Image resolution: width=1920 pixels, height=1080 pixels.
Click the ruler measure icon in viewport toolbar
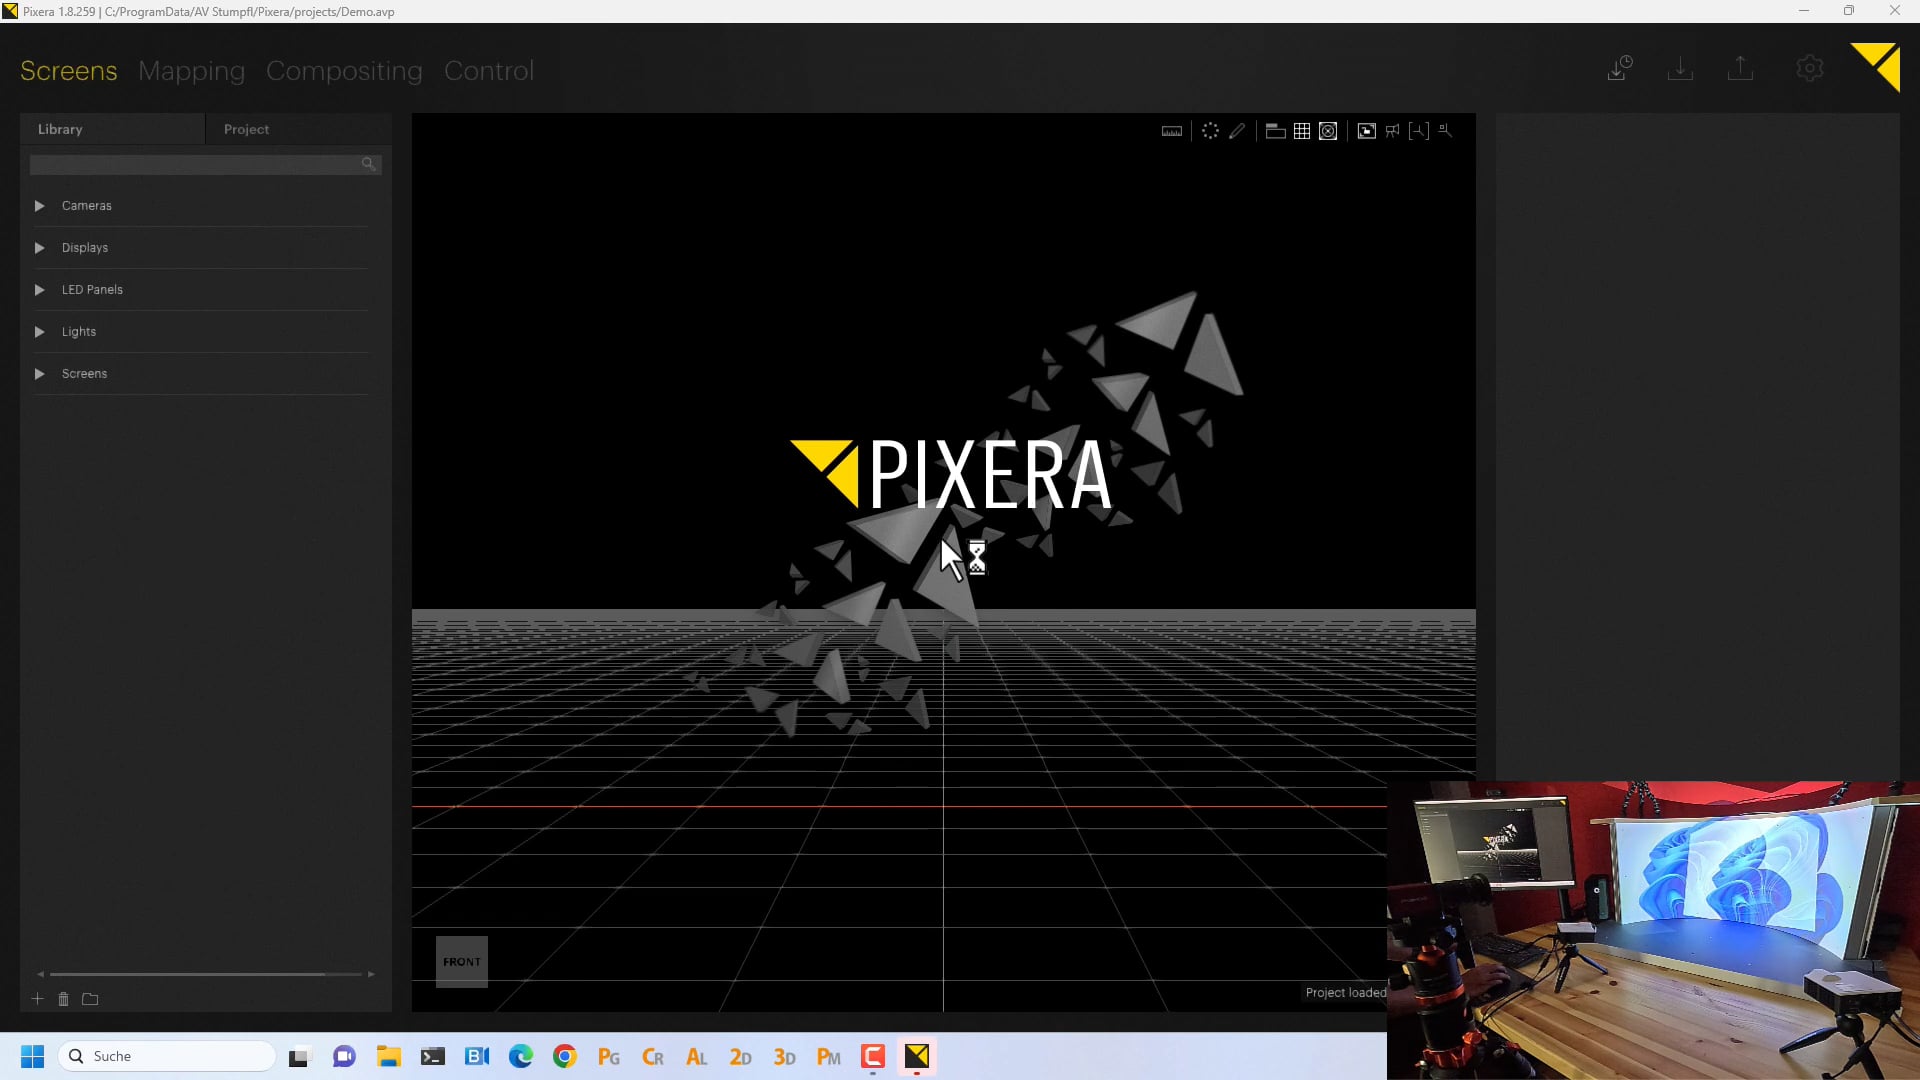pyautogui.click(x=1172, y=131)
